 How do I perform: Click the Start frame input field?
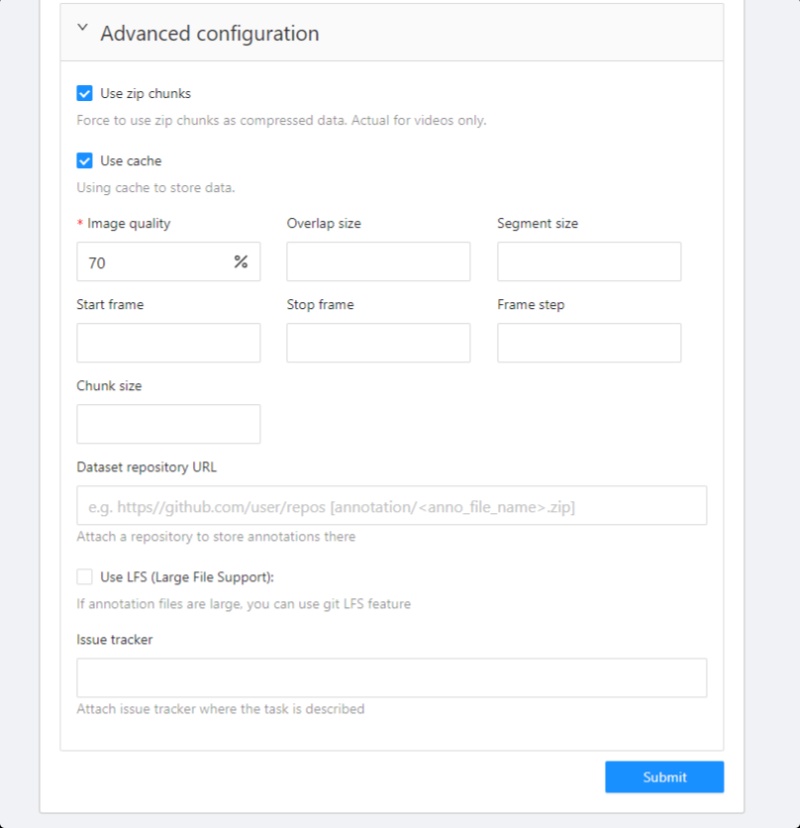tap(168, 343)
